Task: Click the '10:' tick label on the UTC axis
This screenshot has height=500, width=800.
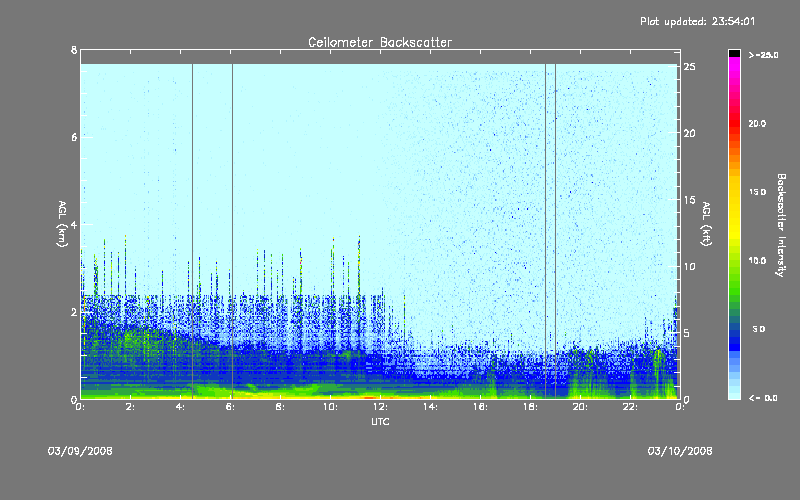Action: coord(330,407)
